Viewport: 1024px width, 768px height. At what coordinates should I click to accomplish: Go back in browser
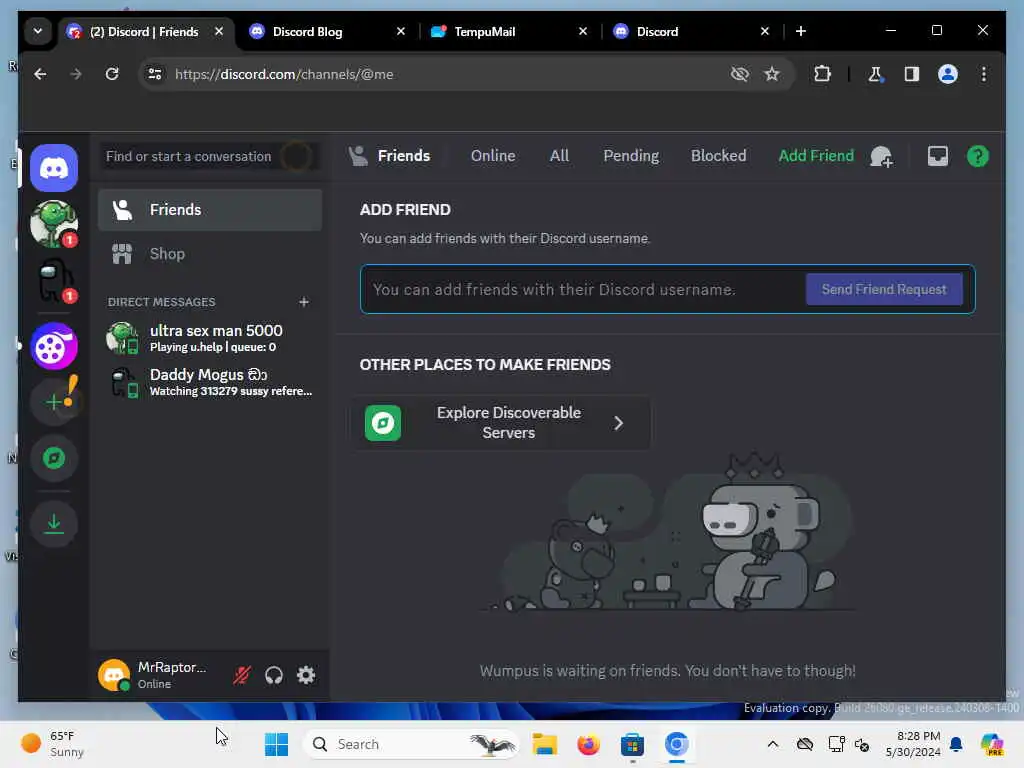click(x=40, y=74)
